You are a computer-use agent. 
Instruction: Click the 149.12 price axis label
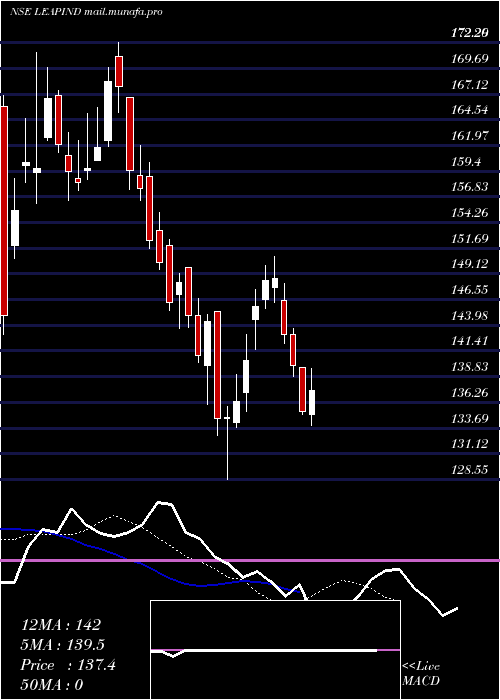pyautogui.click(x=468, y=264)
